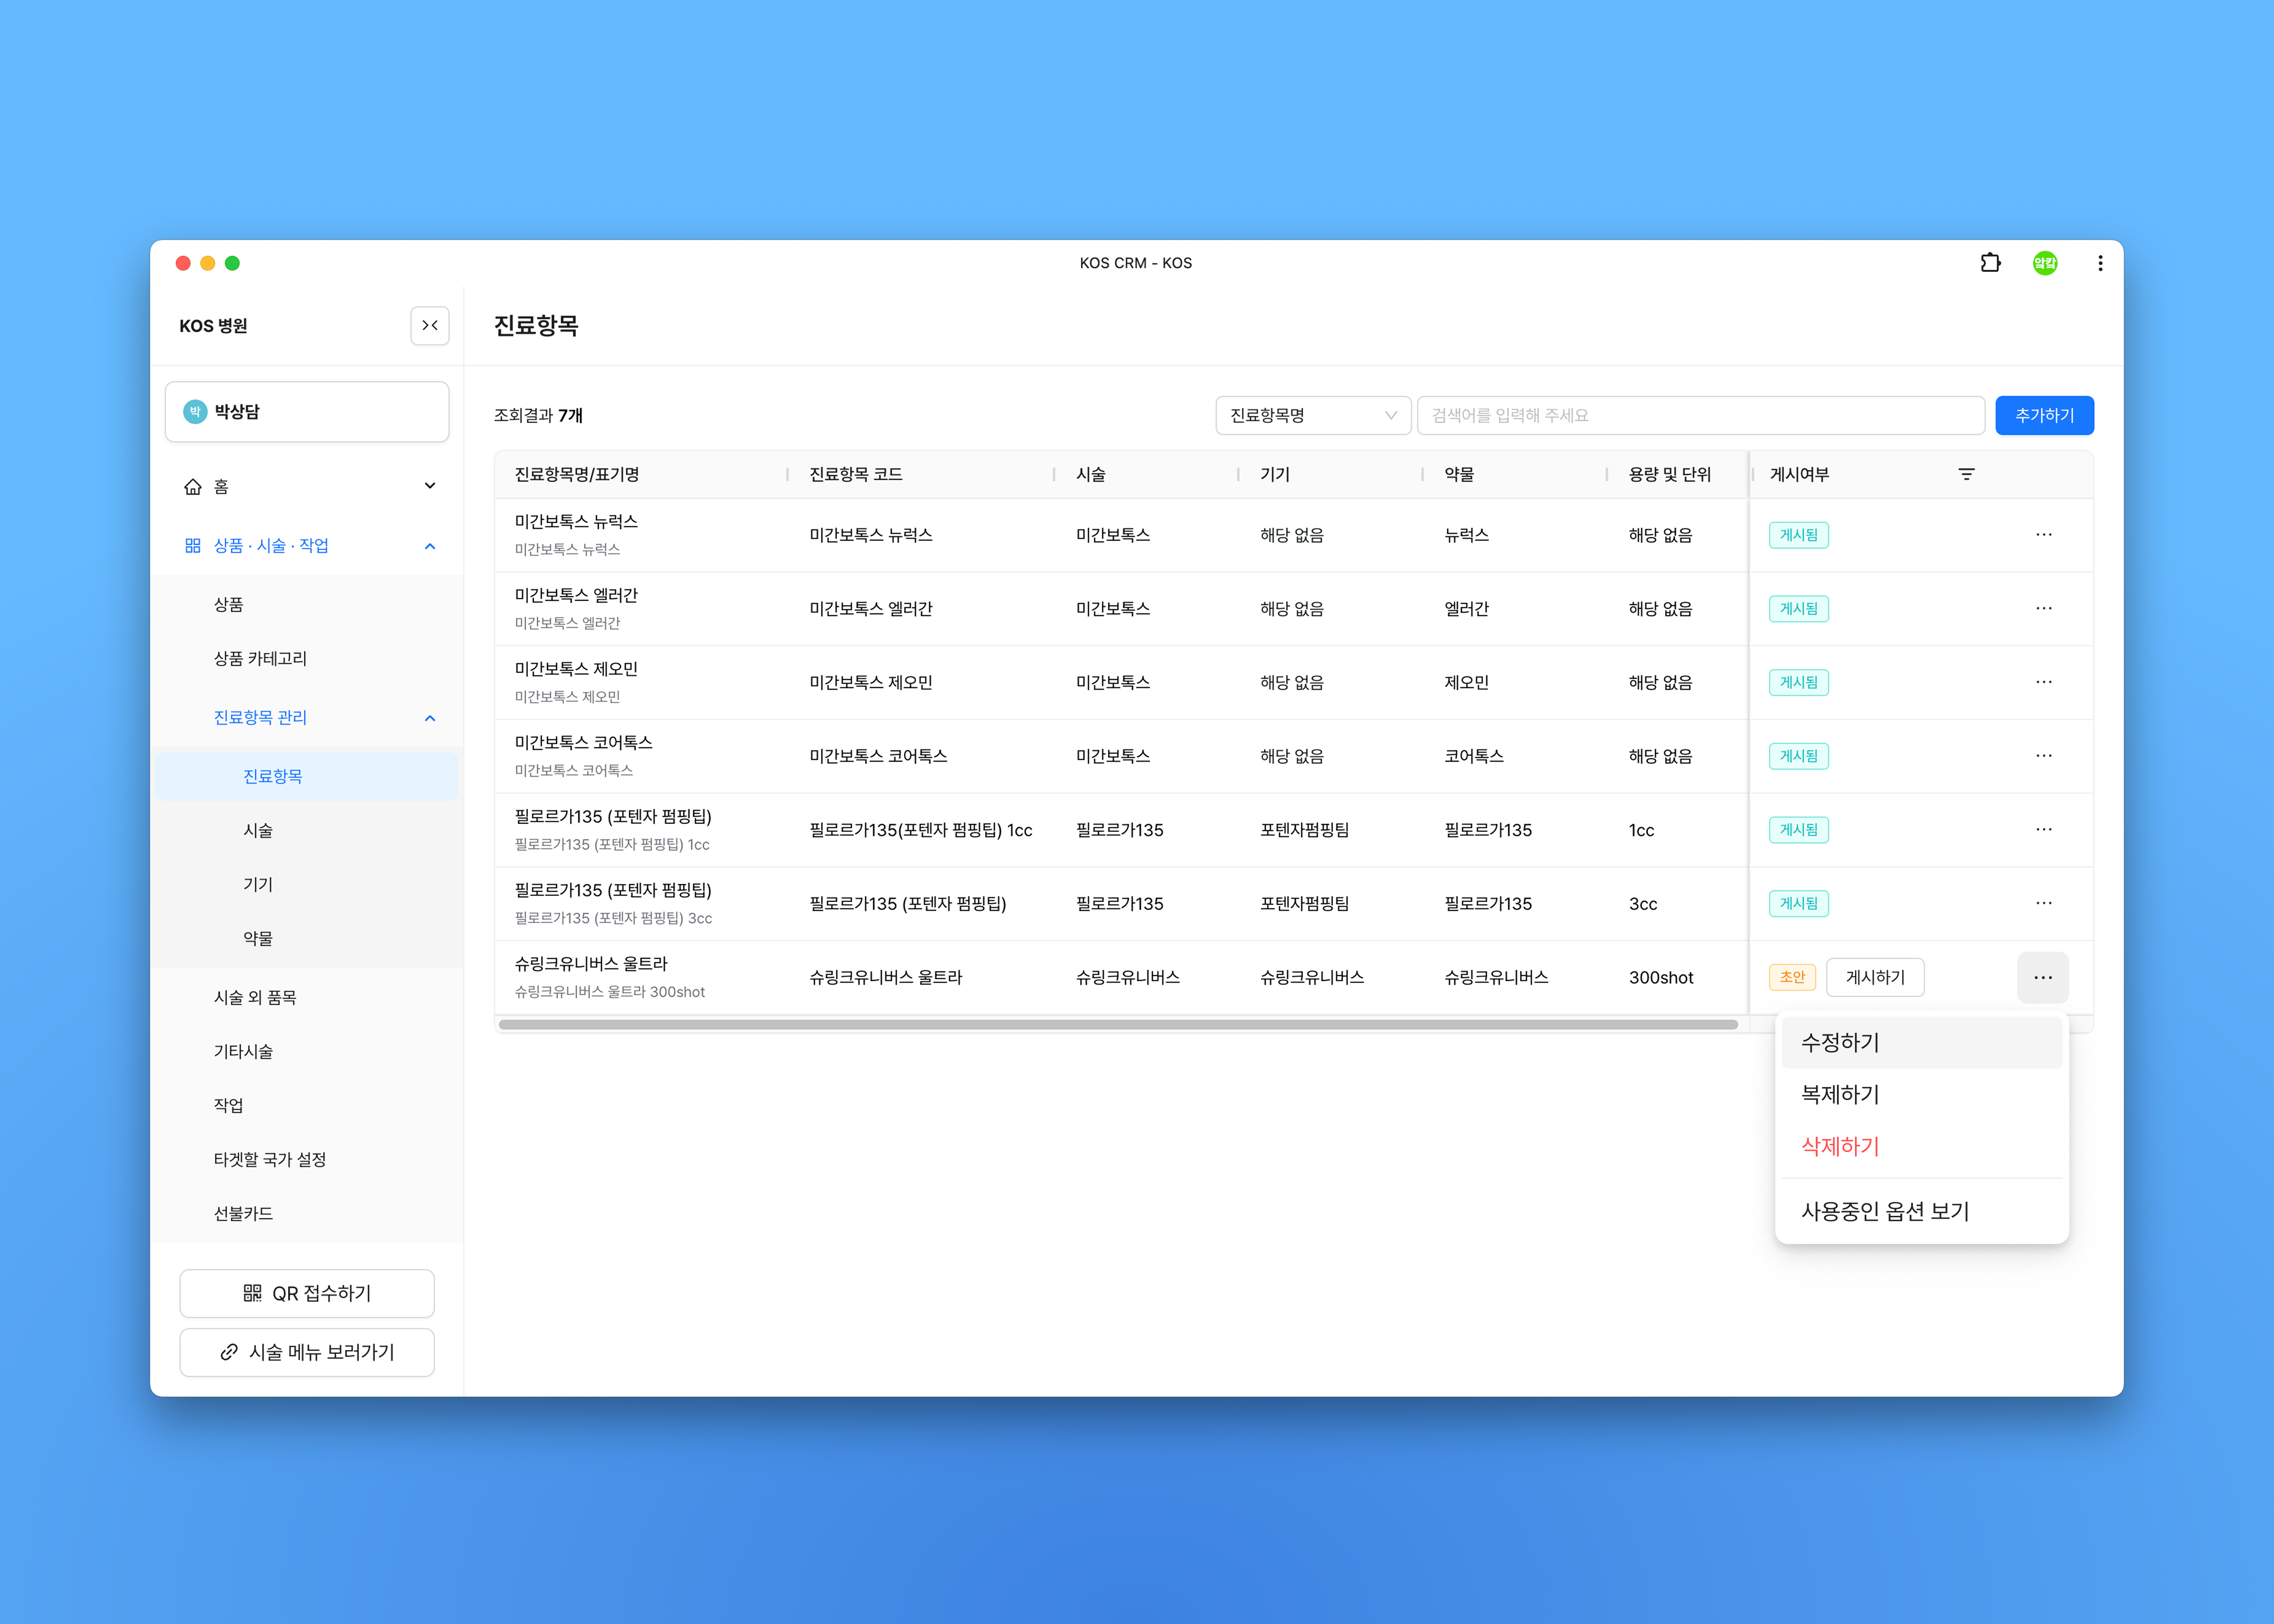This screenshot has height=1624, width=2274.
Task: Collapse the 진료항목 관리 submenu
Action: [430, 718]
